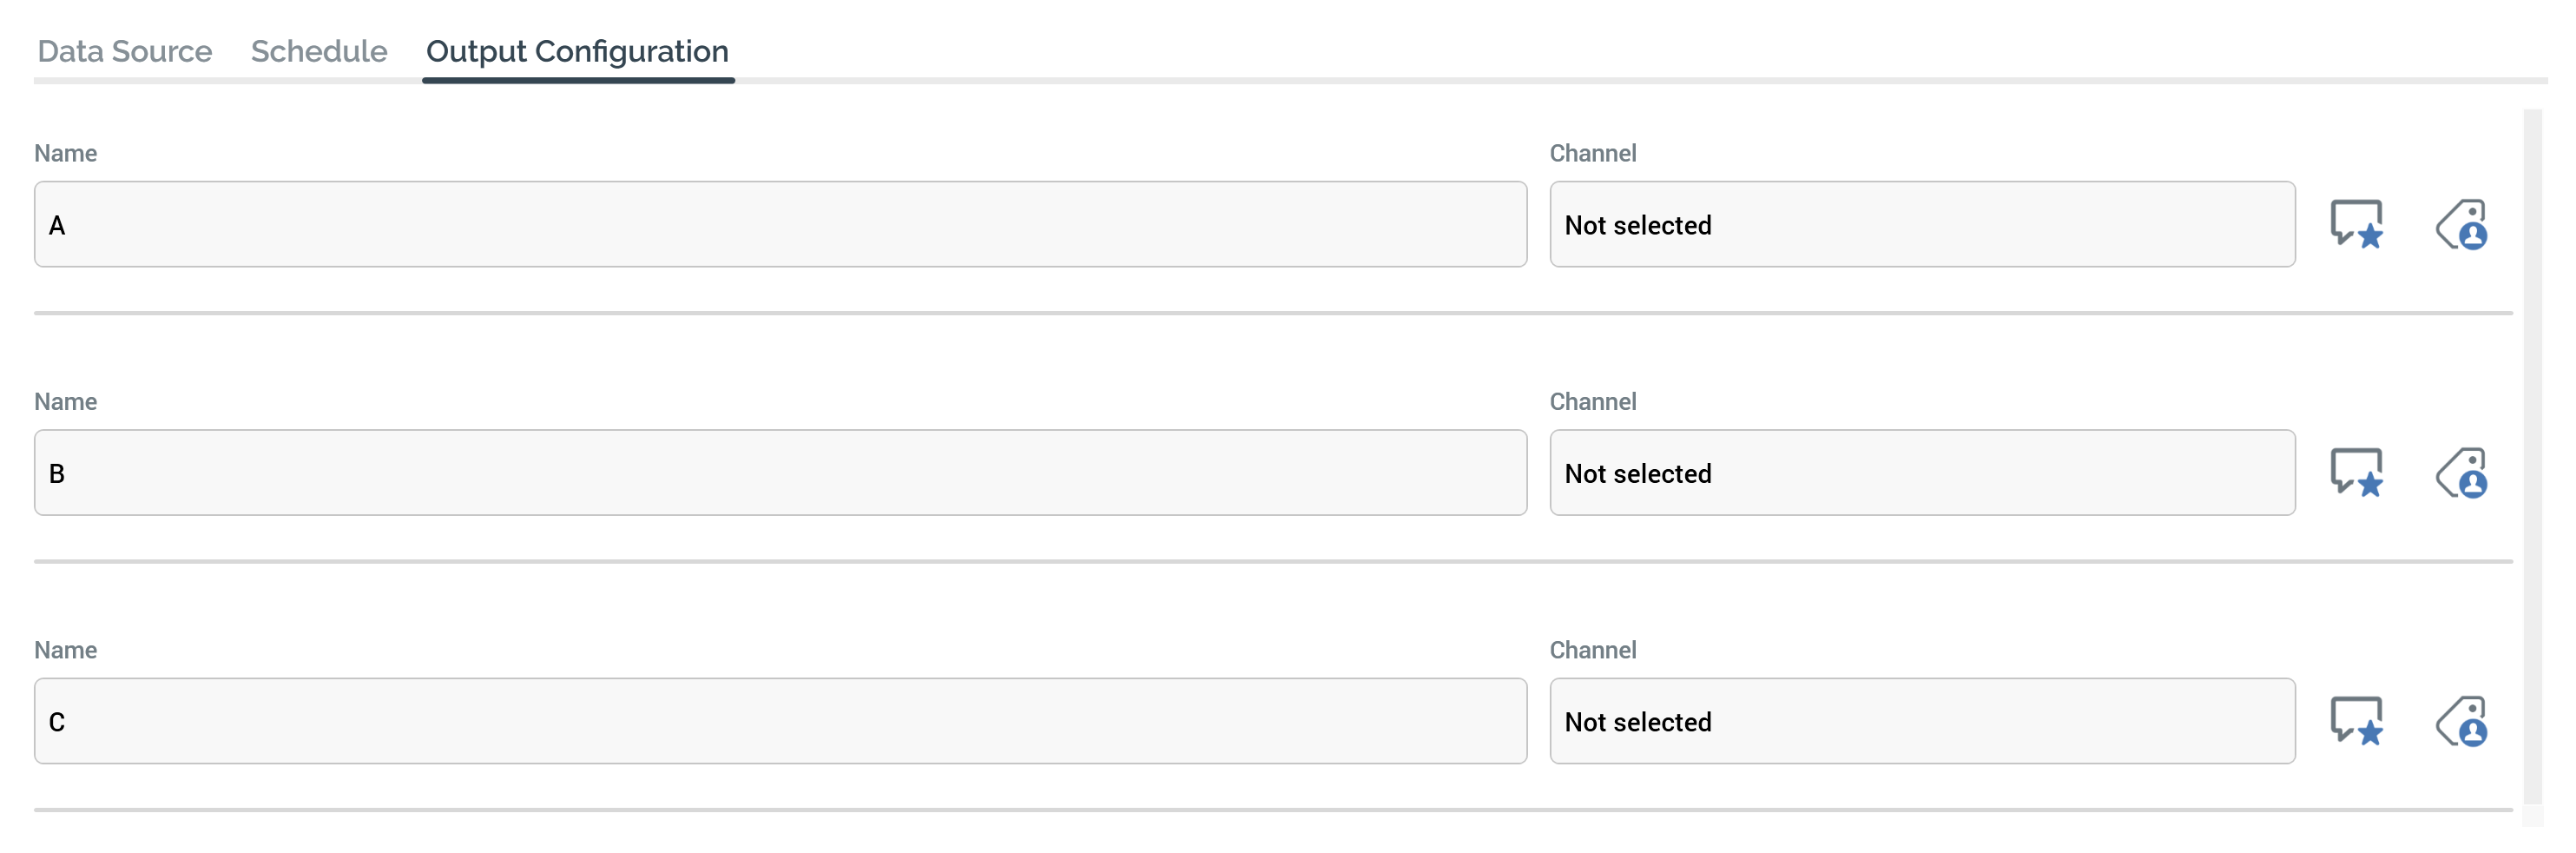Open the Channel dropdown for output A
Screen dimensions: 2576x853
click(1921, 225)
